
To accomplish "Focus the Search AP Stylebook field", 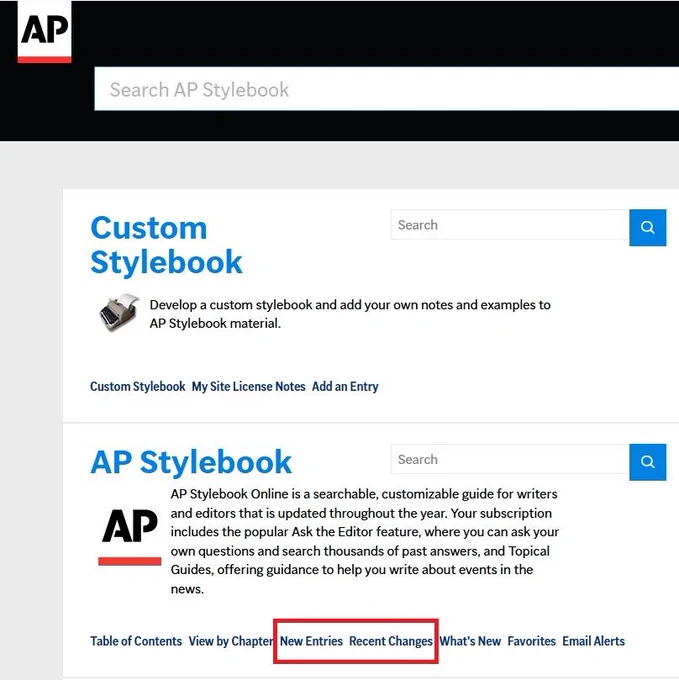I will click(386, 89).
